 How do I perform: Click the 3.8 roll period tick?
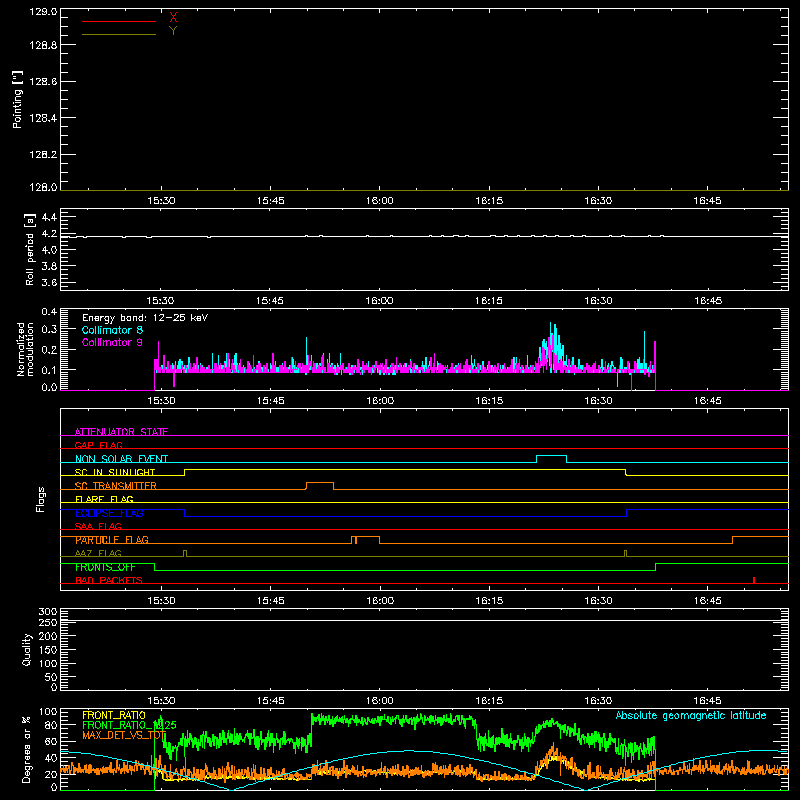(49, 266)
